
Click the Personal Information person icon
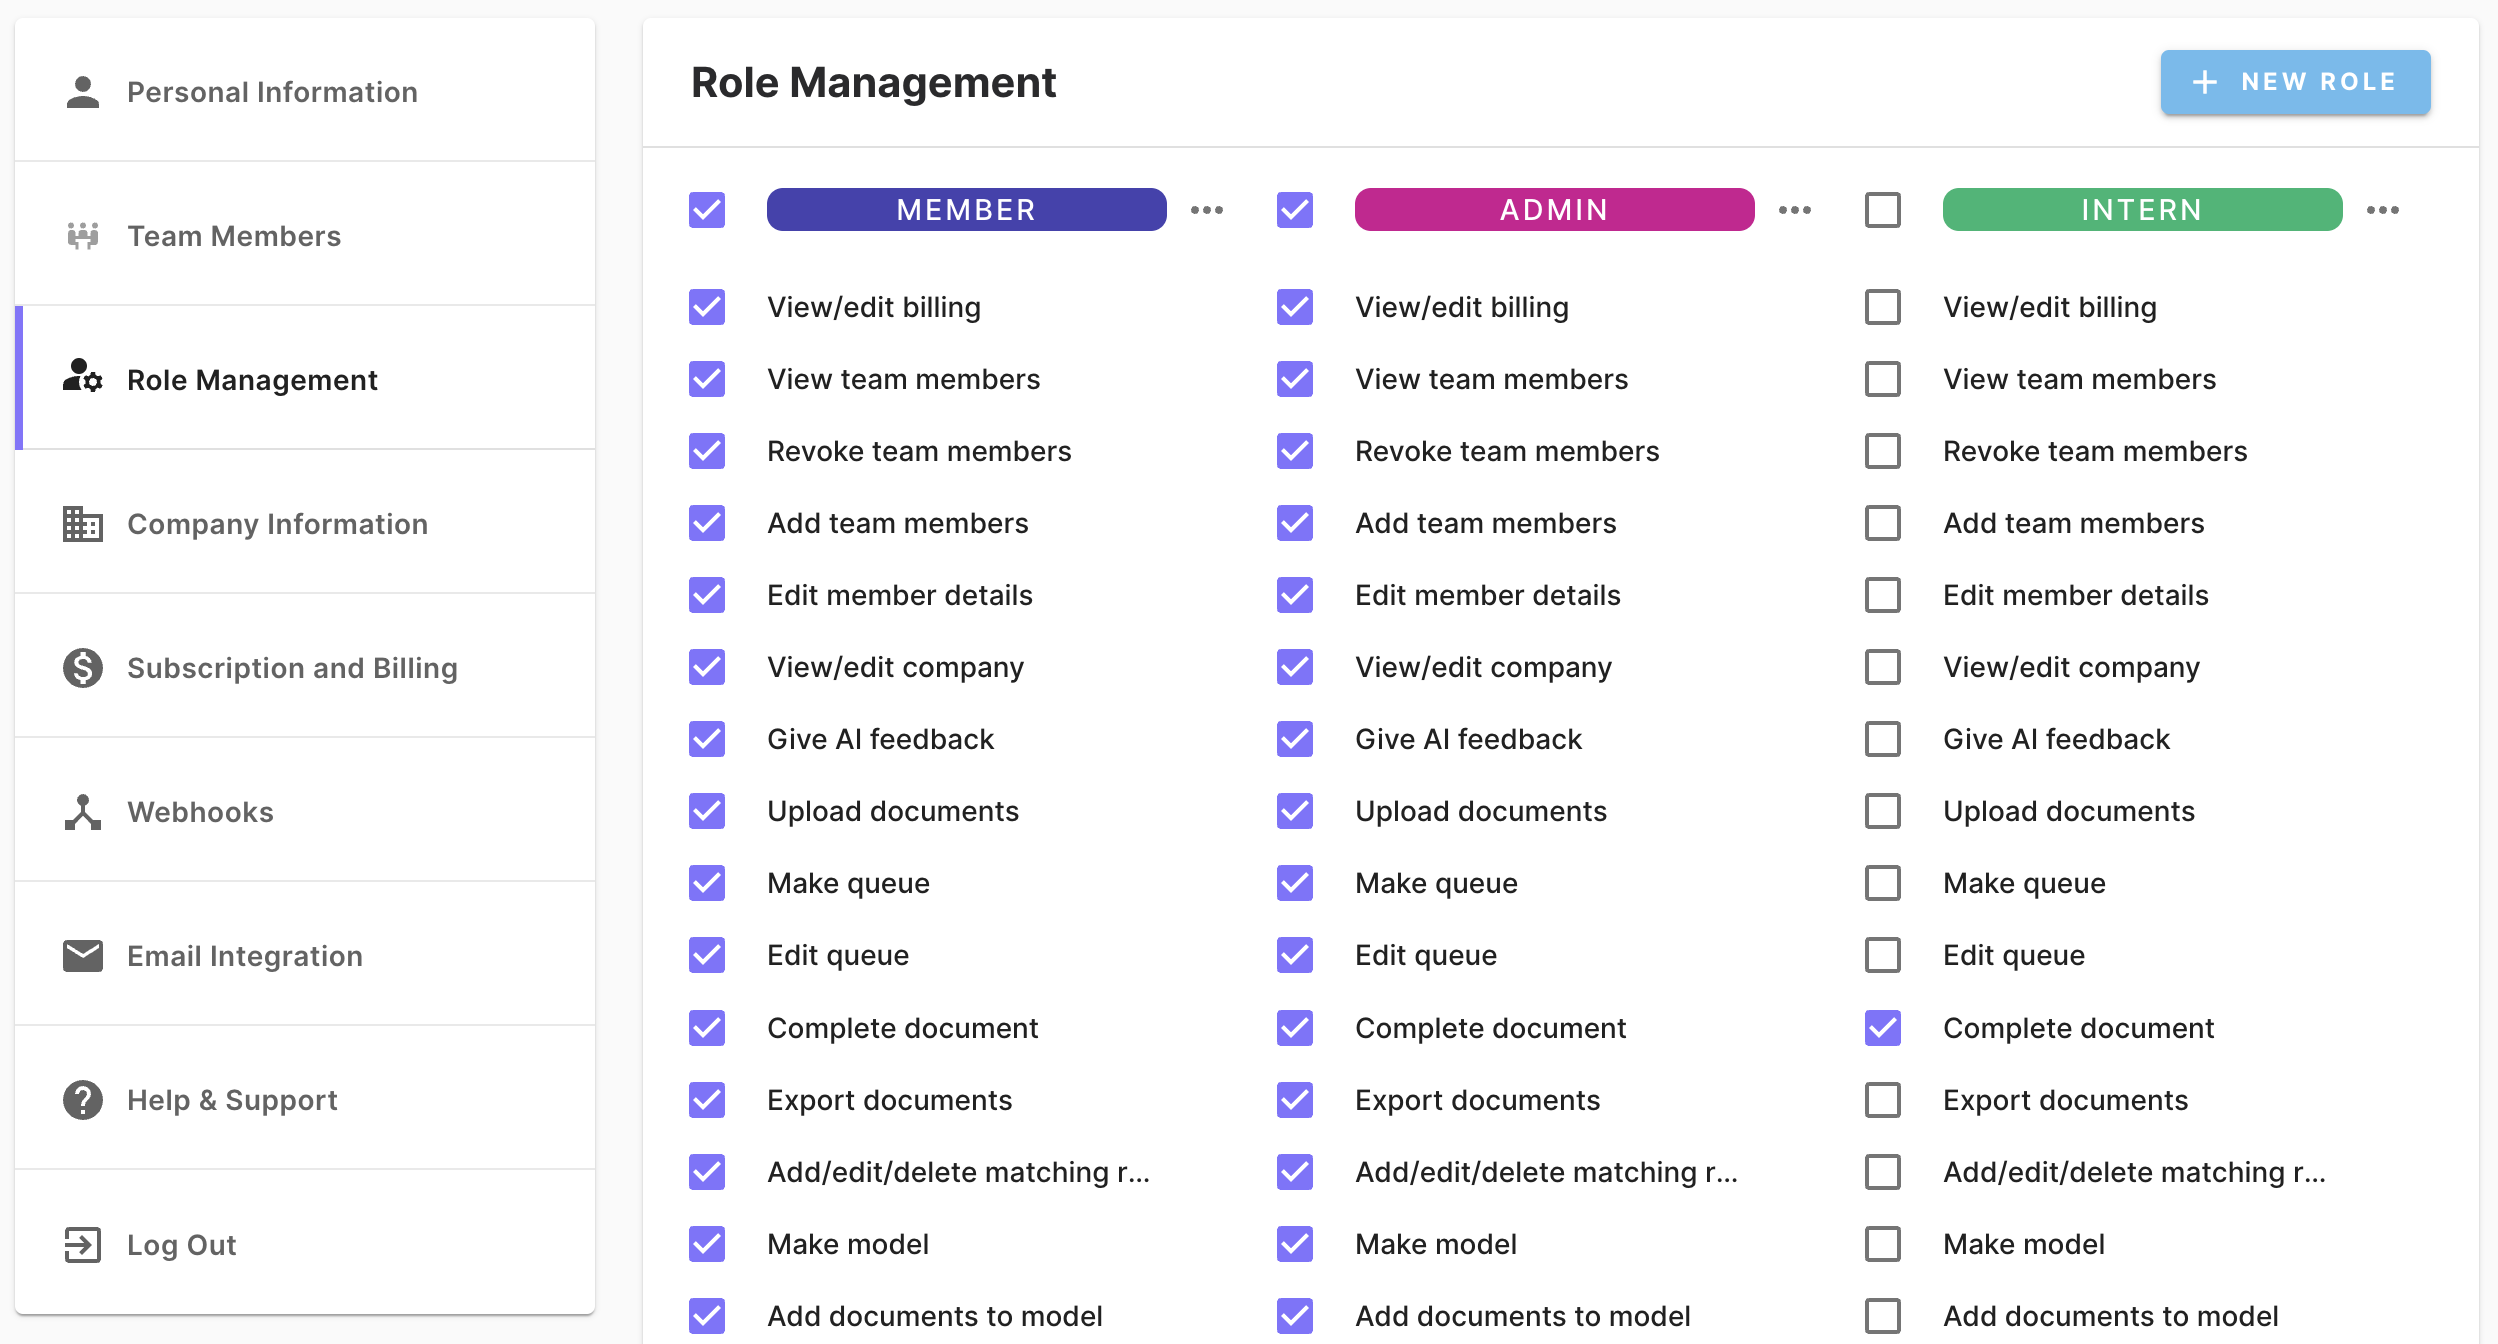[83, 92]
